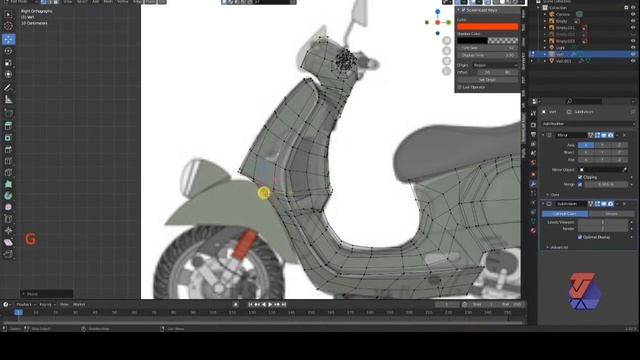Select Catmull-Clark subdivision type

click(565, 214)
